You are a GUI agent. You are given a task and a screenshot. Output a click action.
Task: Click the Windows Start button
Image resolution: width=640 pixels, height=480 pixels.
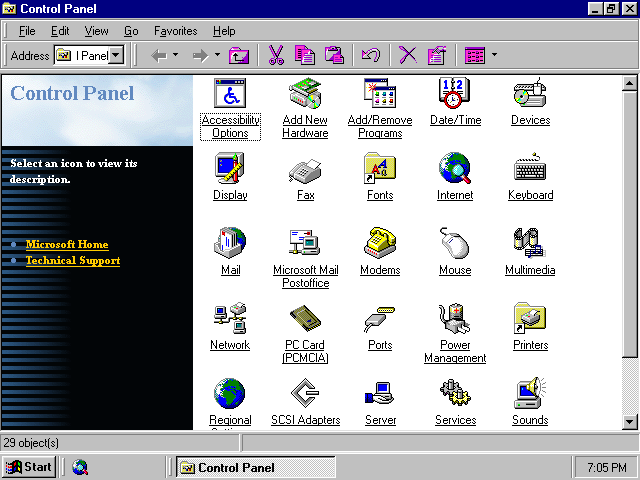(29, 467)
